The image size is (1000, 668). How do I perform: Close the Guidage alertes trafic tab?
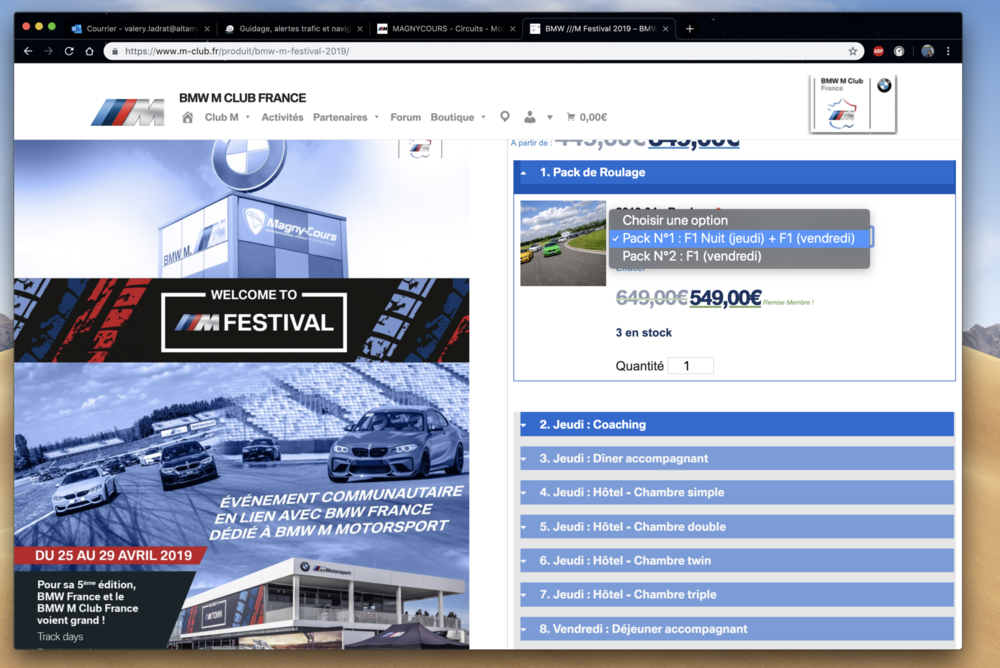[360, 29]
